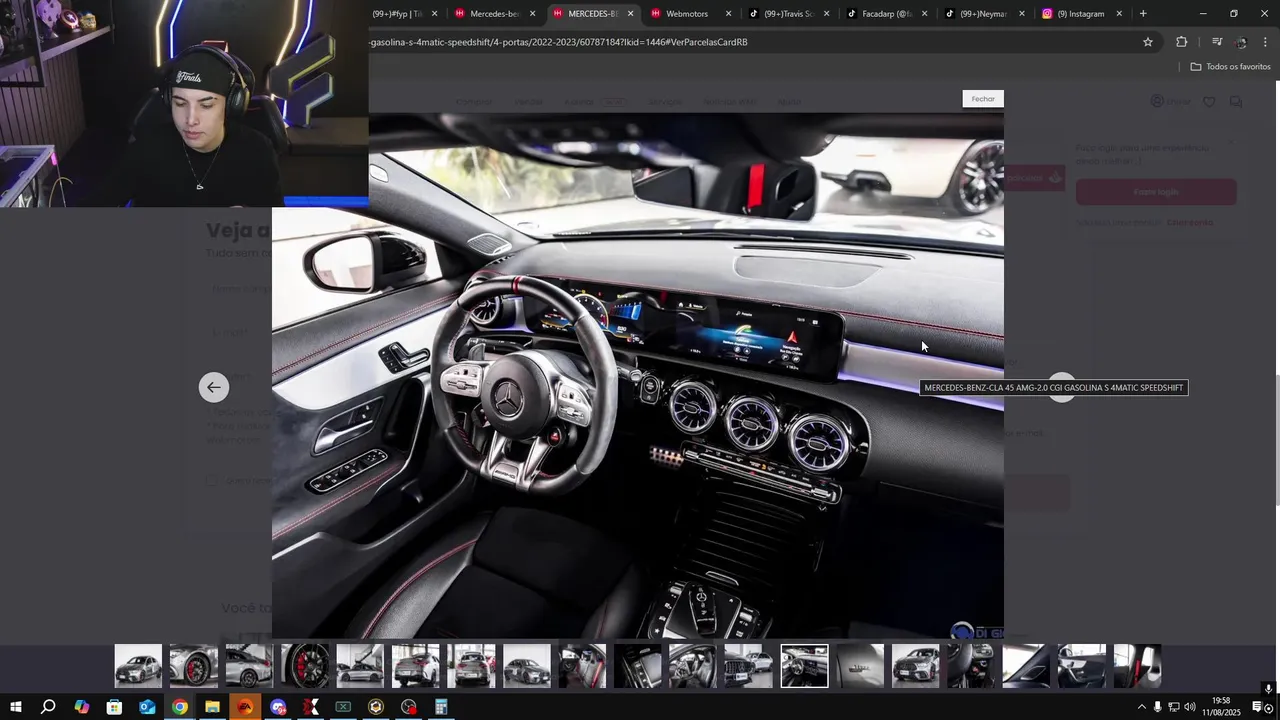Close the photo gallery with Fechar
Viewport: 1280px width, 720px height.
coord(983,99)
